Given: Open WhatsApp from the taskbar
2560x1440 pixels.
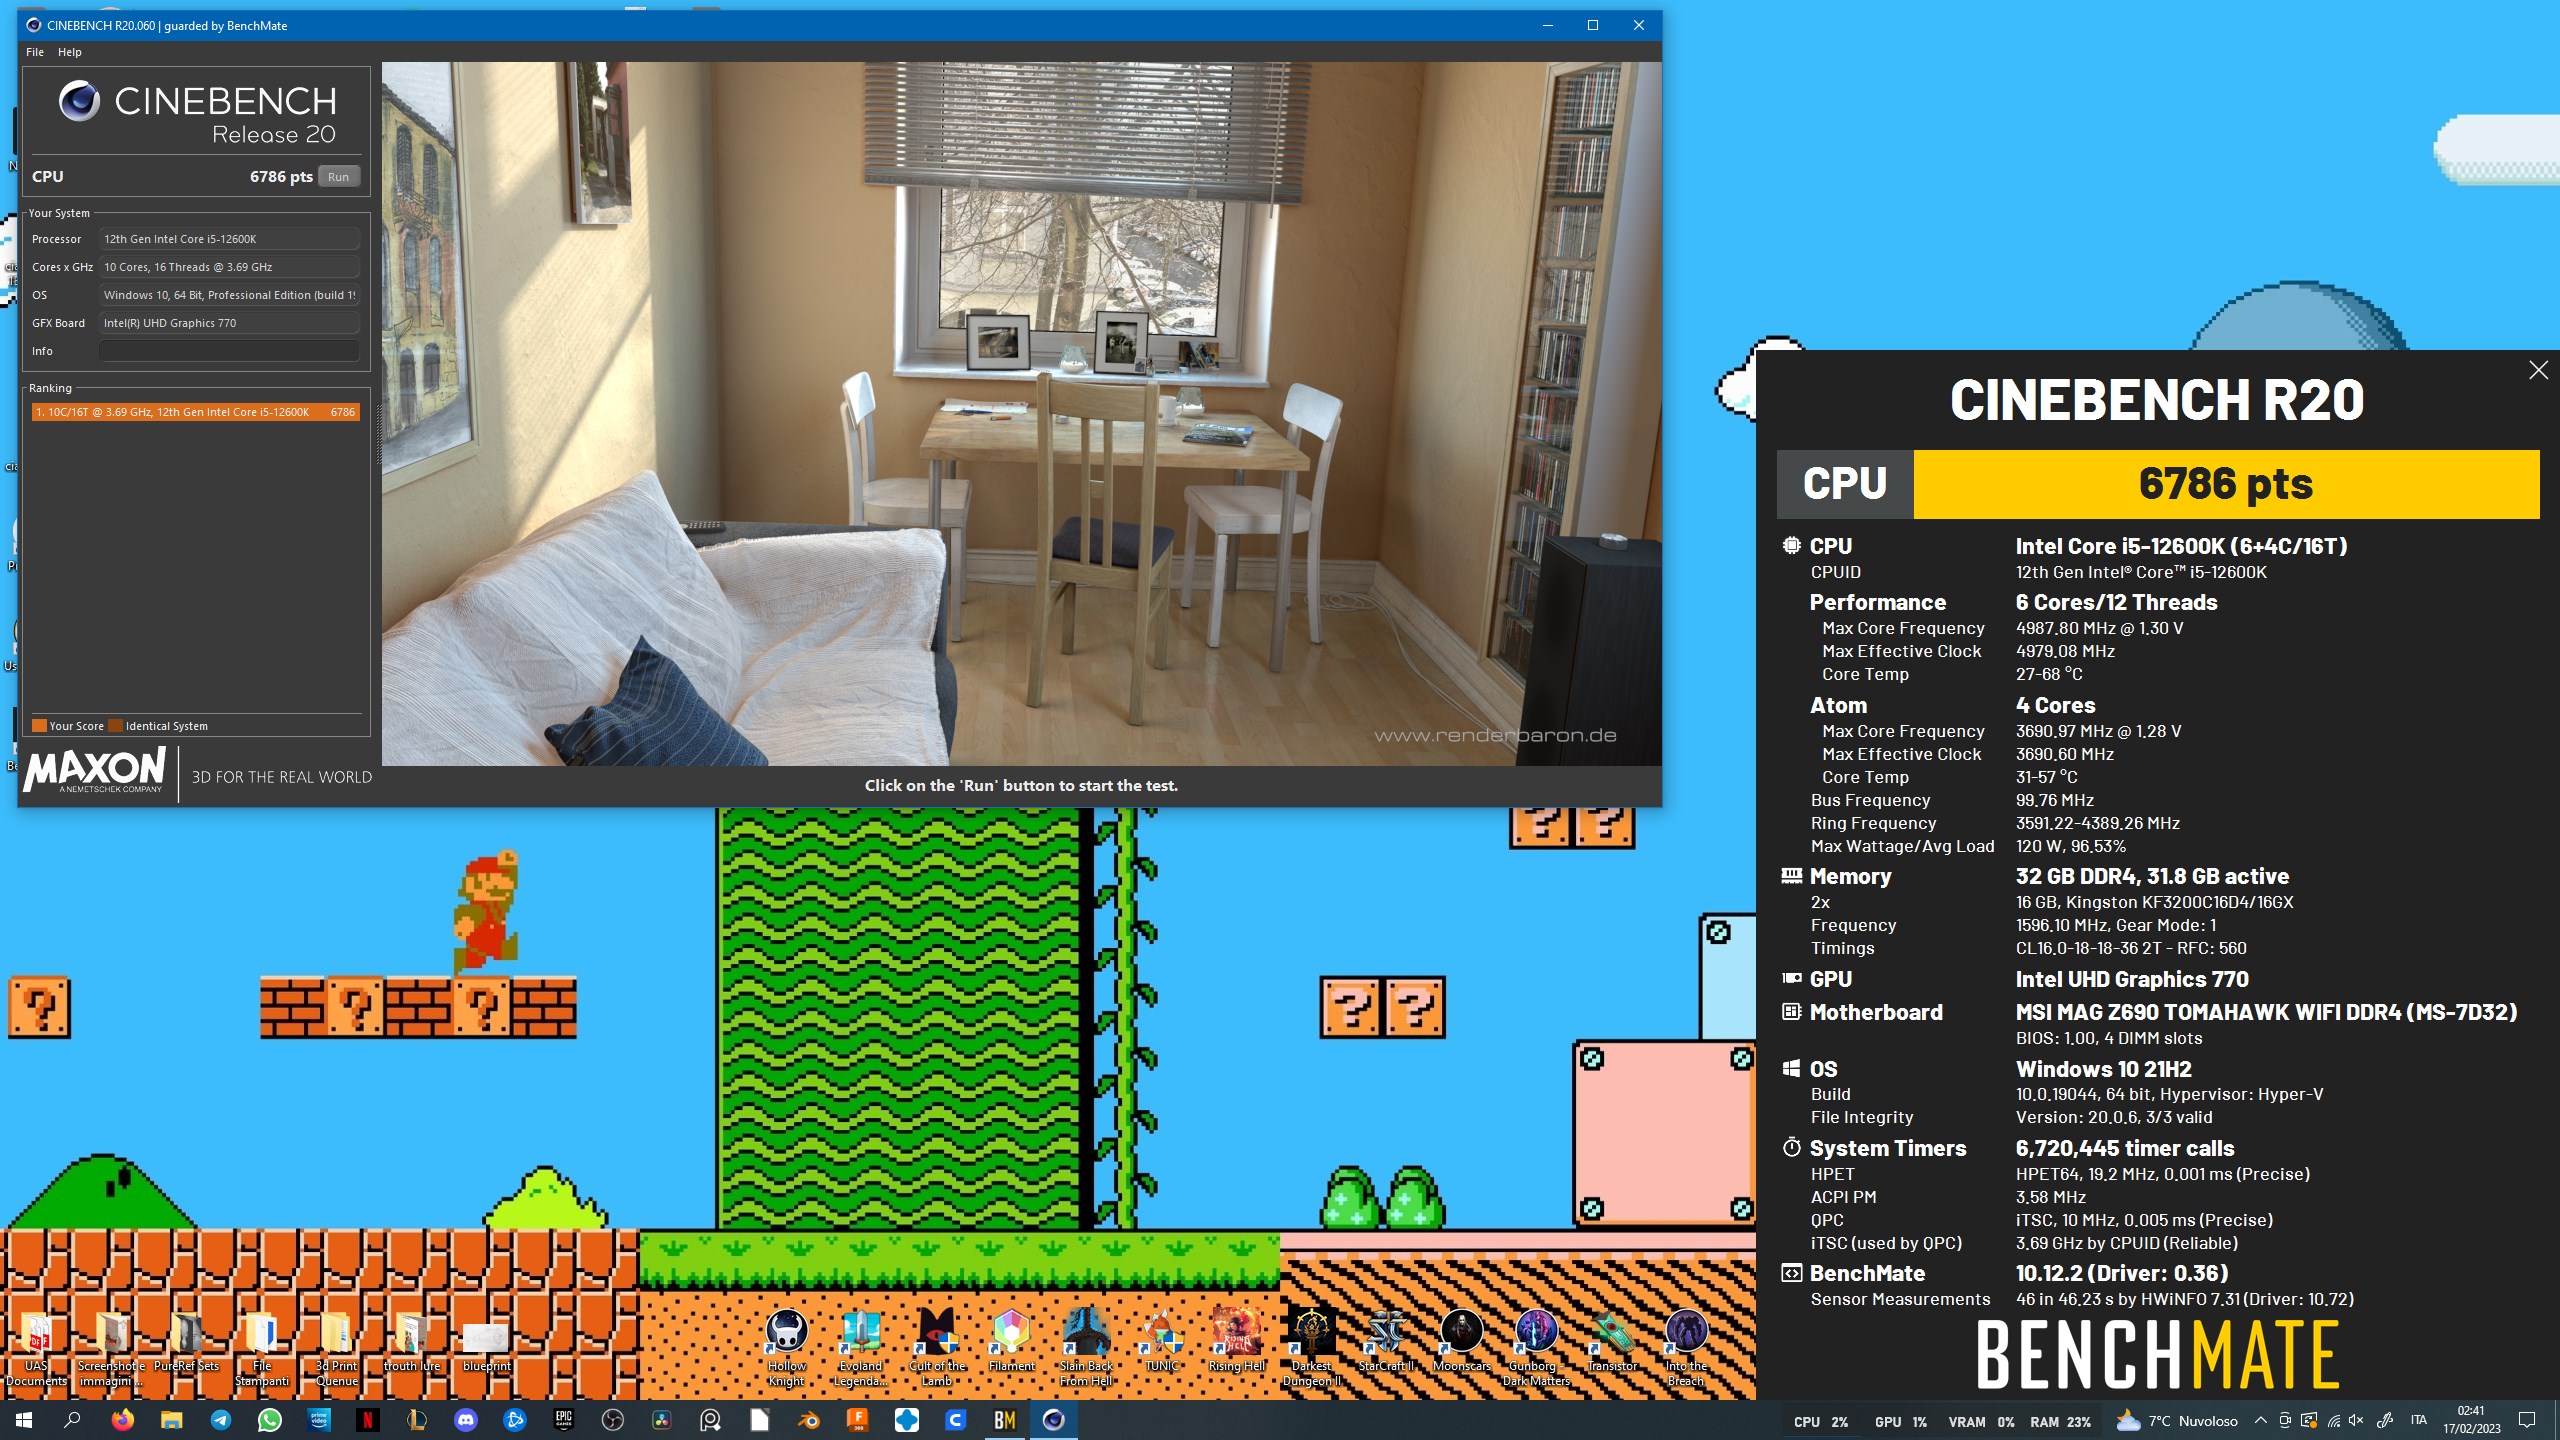Looking at the screenshot, I should (269, 1420).
